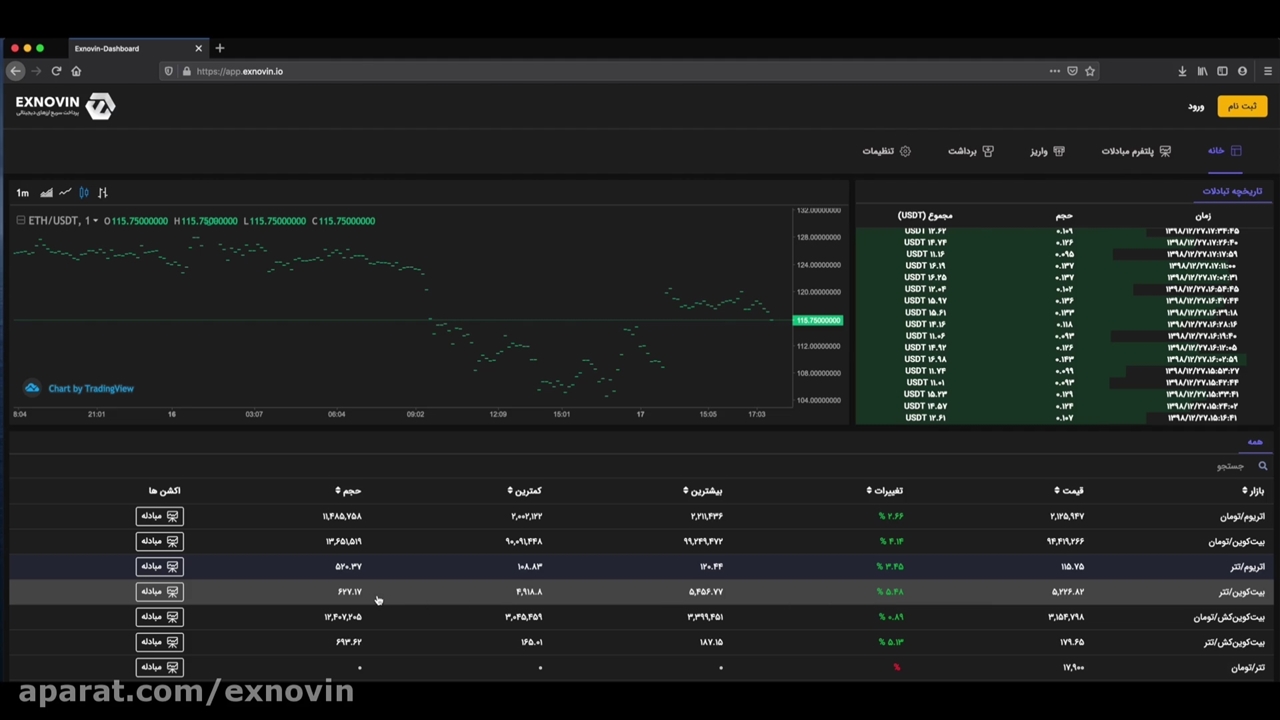Toggle the Firefox sidebar view
The height and width of the screenshot is (720, 1280).
coord(1222,71)
